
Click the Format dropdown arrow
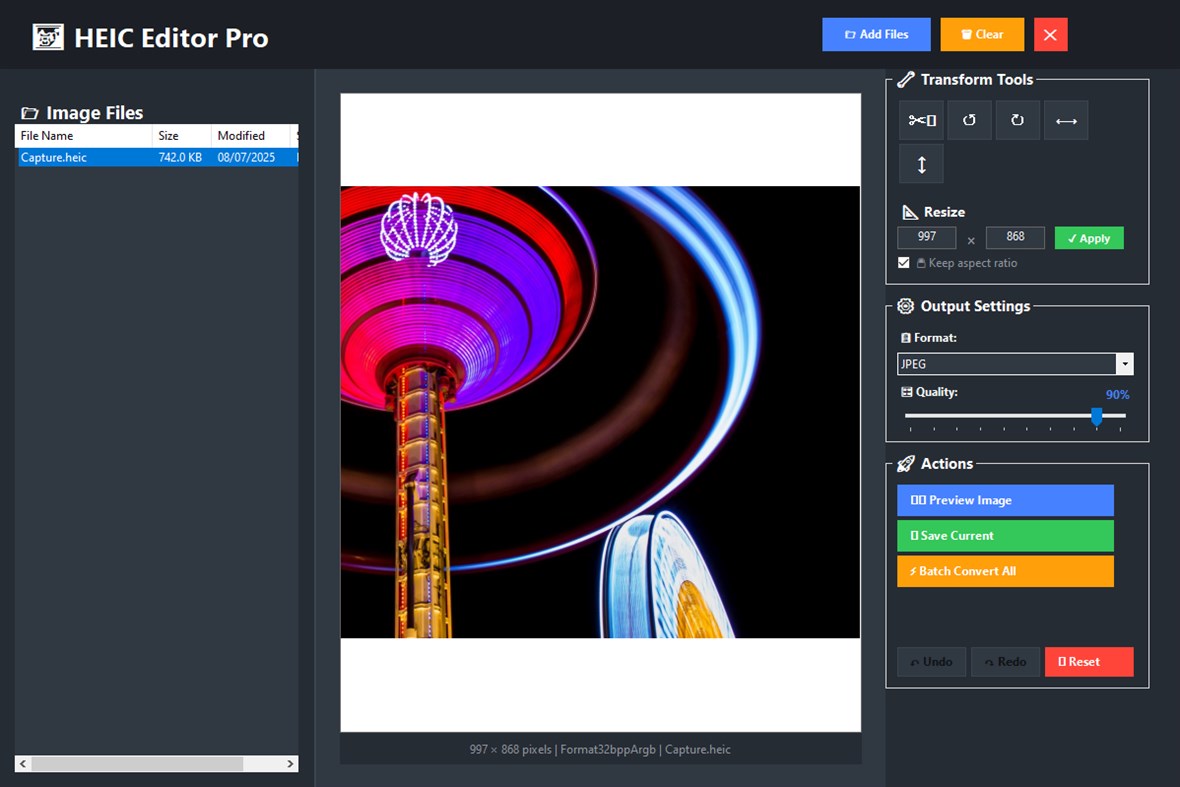(x=1124, y=363)
